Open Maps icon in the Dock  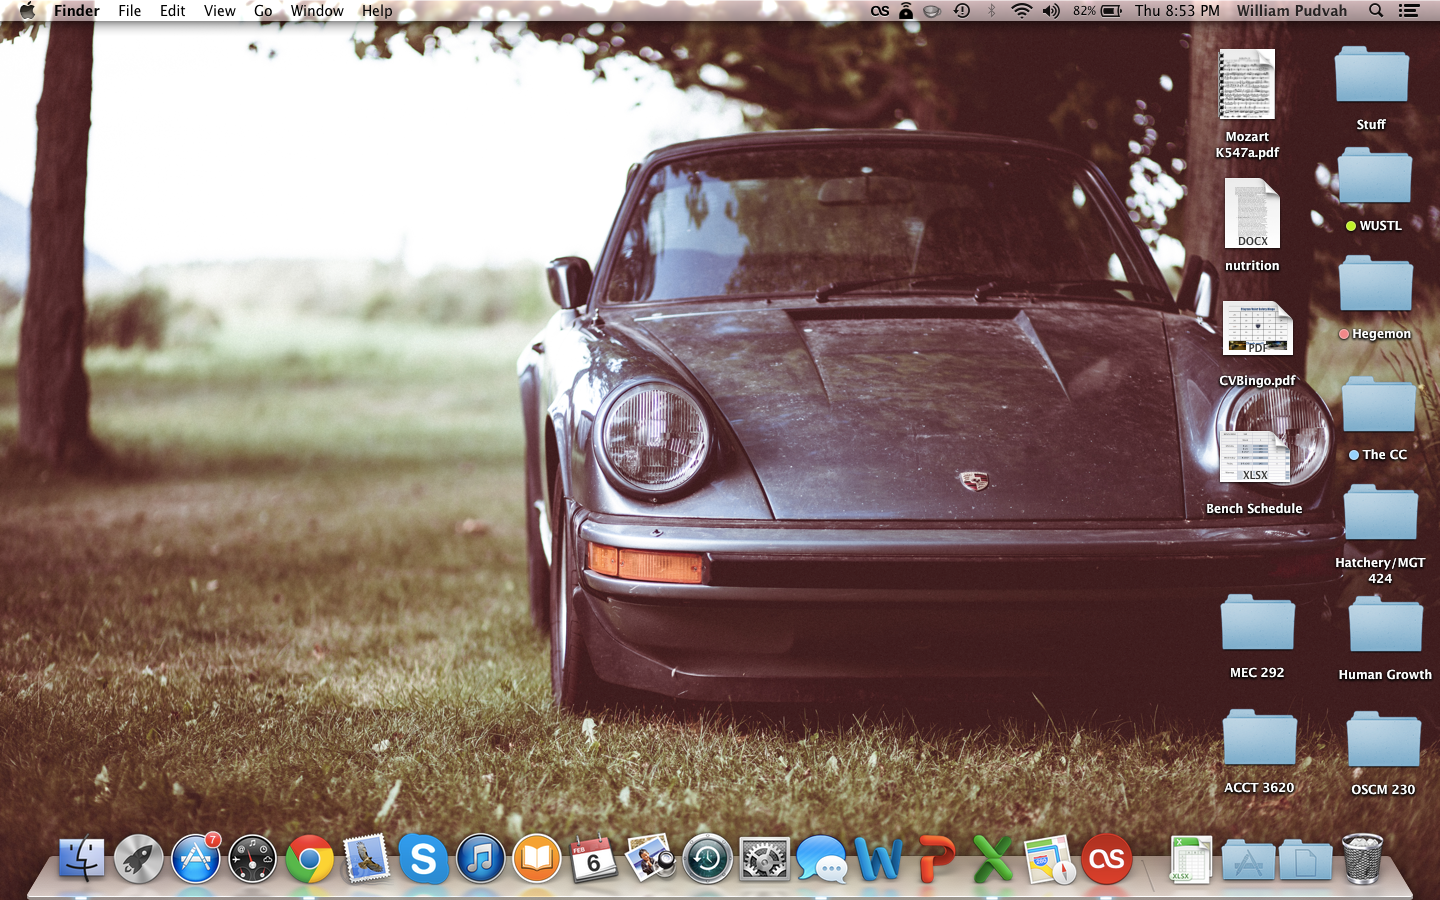(1049, 859)
